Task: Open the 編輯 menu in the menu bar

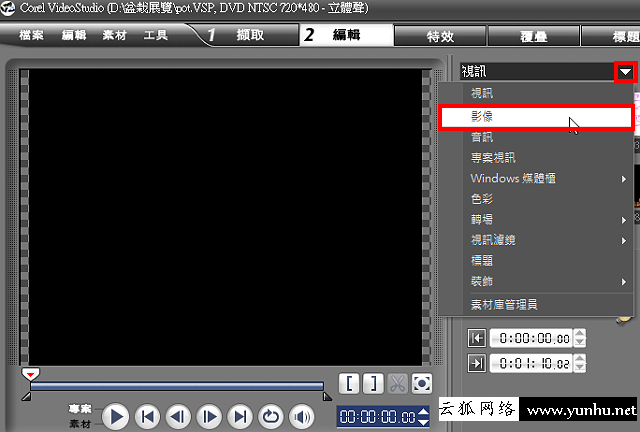Action: pos(74,35)
